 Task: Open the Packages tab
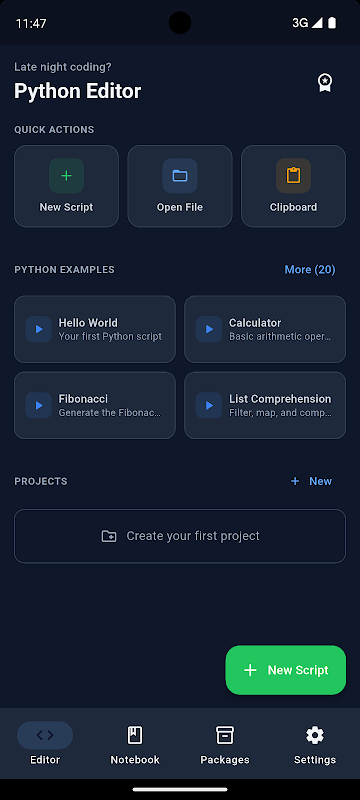point(225,743)
